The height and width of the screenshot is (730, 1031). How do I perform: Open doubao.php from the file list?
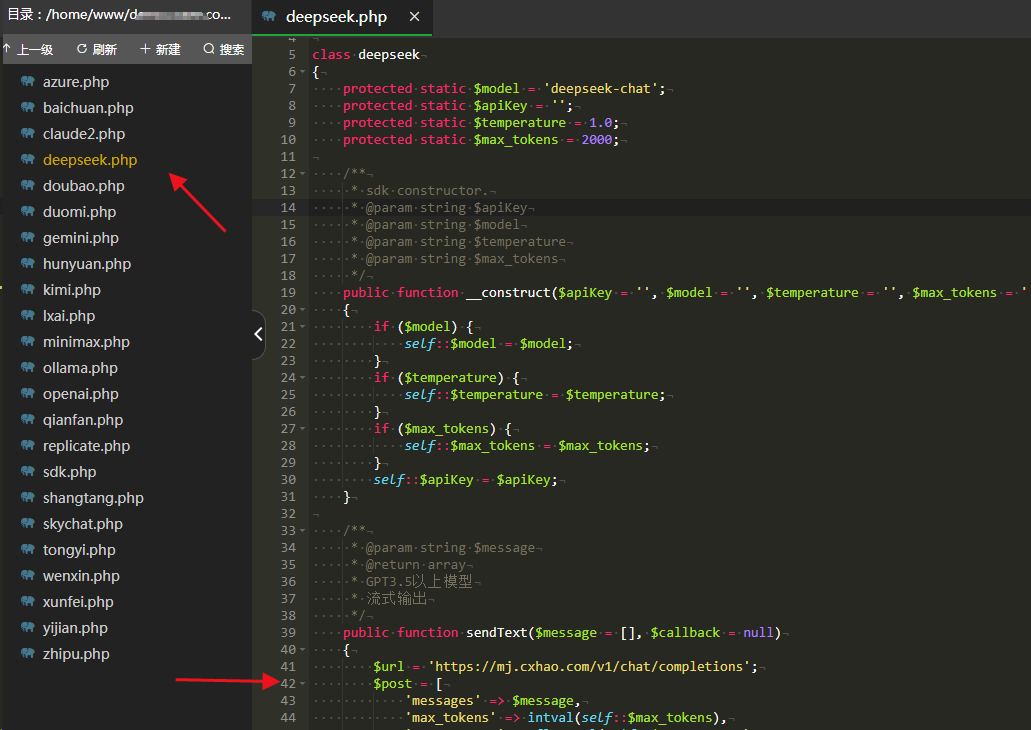(x=84, y=185)
